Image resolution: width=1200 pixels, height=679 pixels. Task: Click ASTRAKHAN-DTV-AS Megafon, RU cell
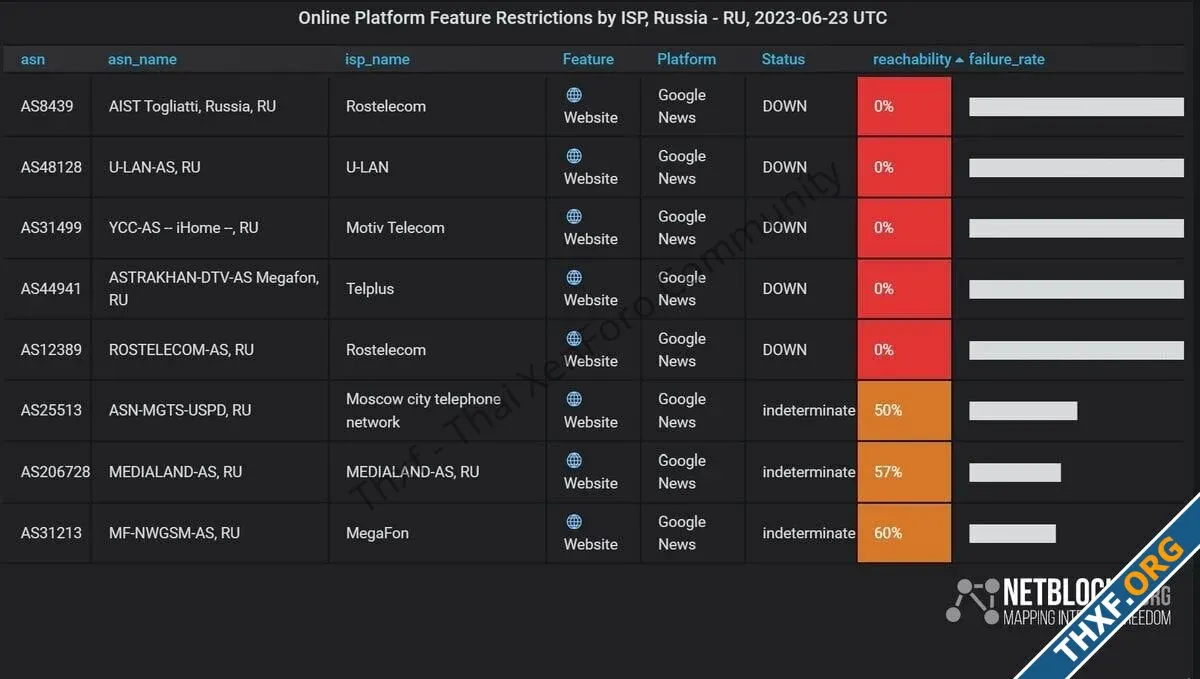[x=211, y=289]
